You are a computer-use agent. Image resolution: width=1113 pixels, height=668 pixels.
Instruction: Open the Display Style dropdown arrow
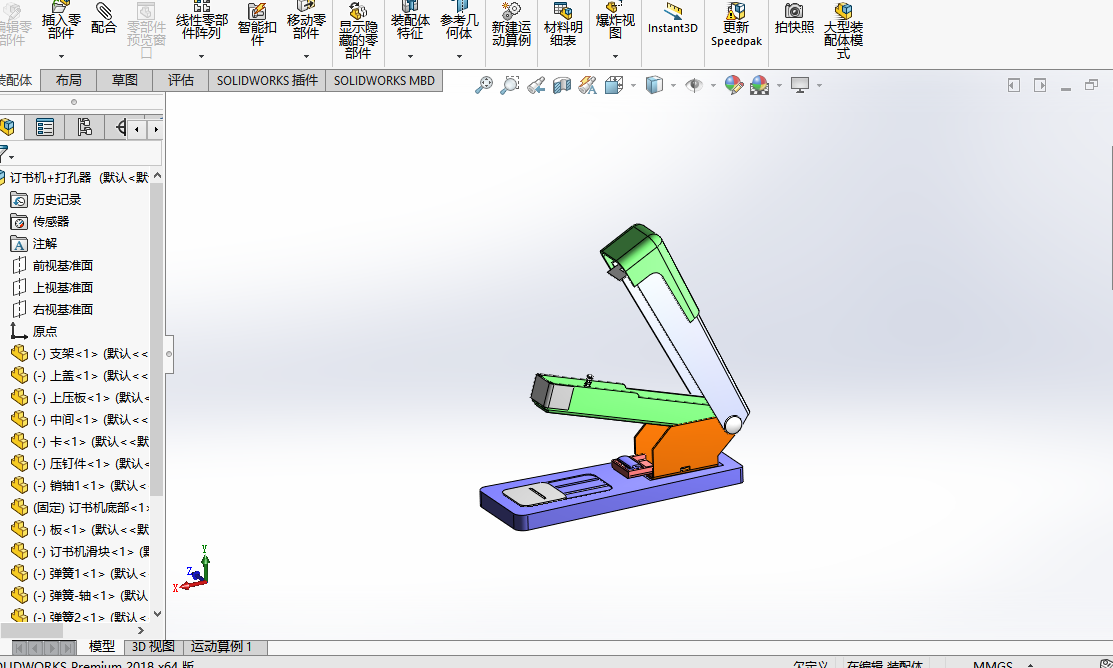(x=673, y=85)
